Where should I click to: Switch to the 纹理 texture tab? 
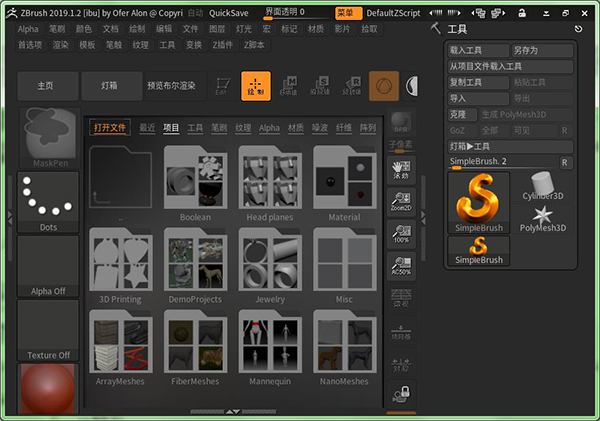(x=243, y=128)
